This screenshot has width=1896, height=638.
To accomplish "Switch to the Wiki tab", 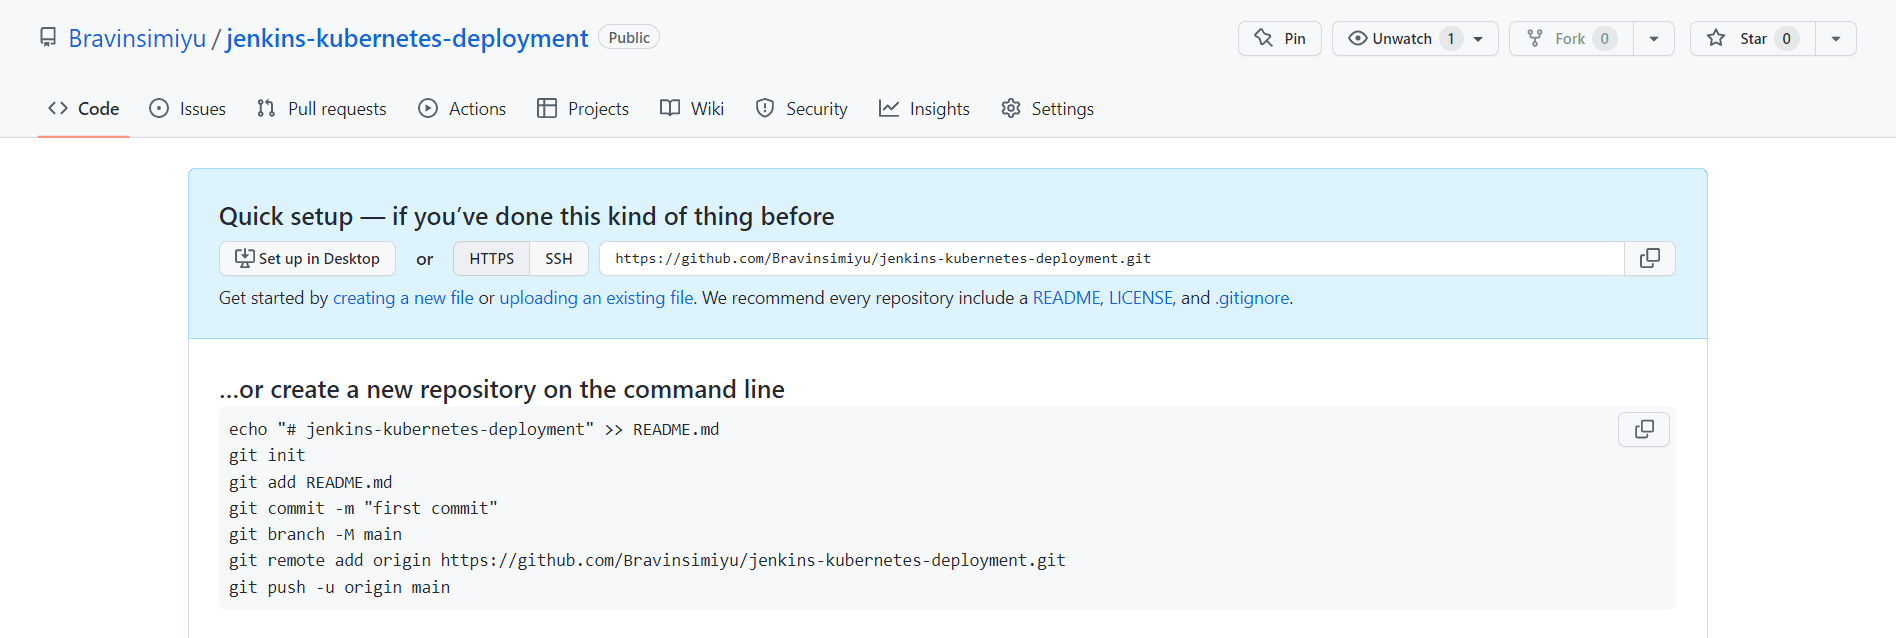I will 692,108.
